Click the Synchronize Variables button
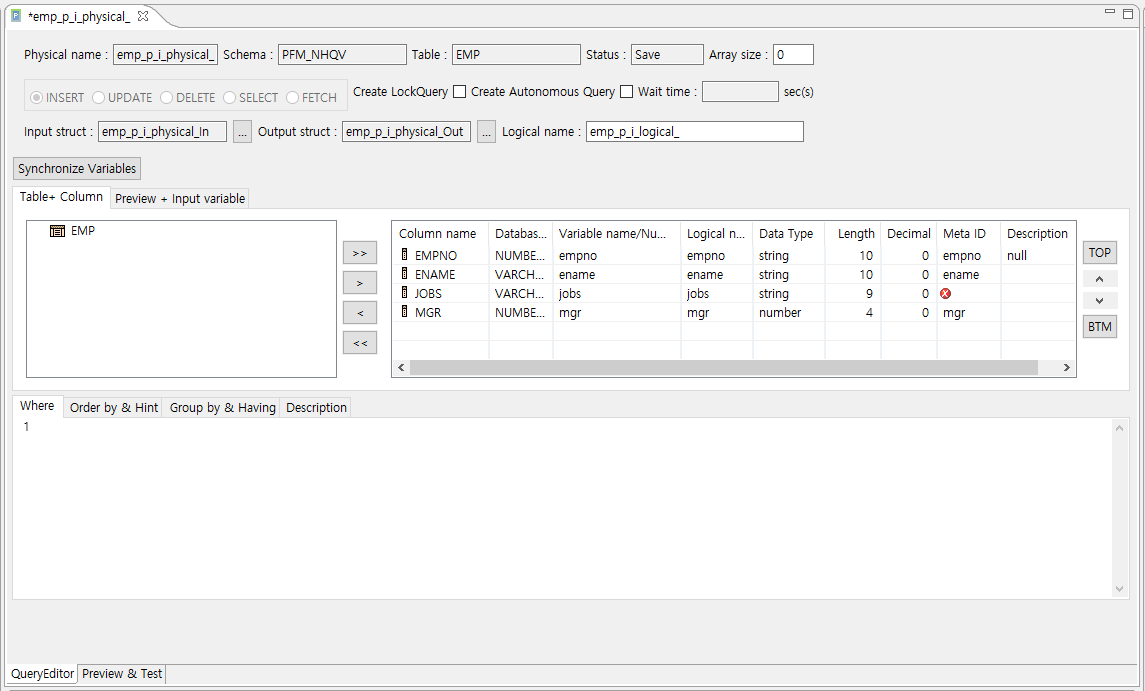Screen dimensions: 1145x691 click(78, 169)
